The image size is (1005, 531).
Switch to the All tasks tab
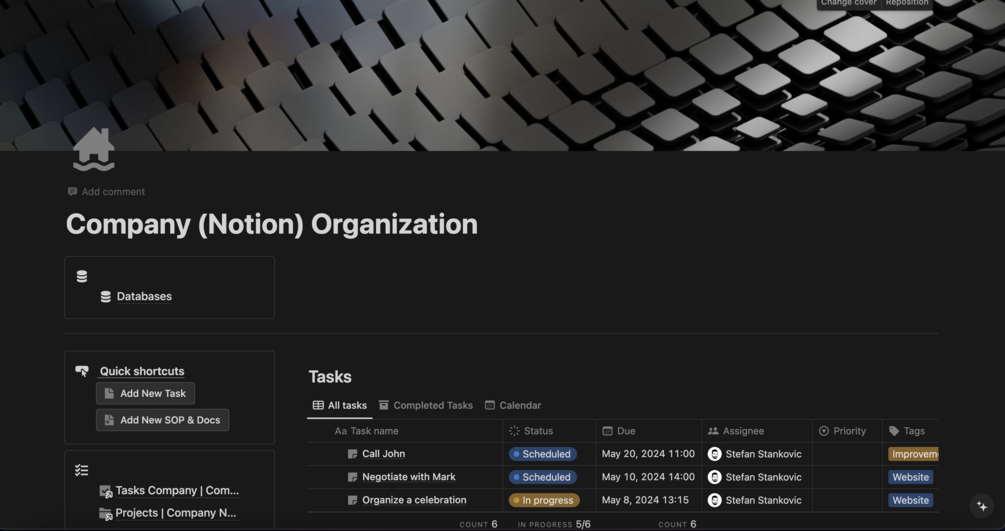(340, 405)
